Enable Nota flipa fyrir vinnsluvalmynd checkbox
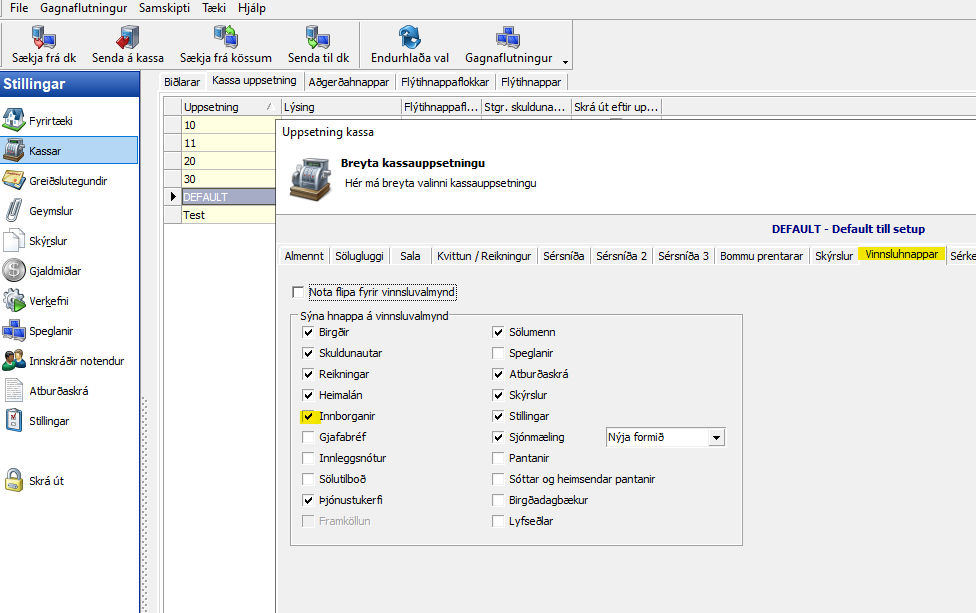Screen dimensions: 976x613 [297, 292]
